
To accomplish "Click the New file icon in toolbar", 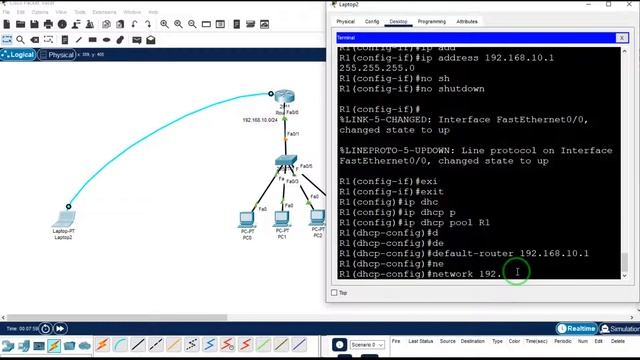I will click(7, 24).
